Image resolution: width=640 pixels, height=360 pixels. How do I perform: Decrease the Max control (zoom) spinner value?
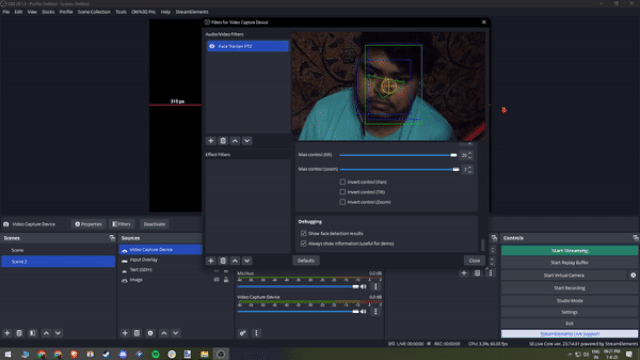[x=470, y=171]
